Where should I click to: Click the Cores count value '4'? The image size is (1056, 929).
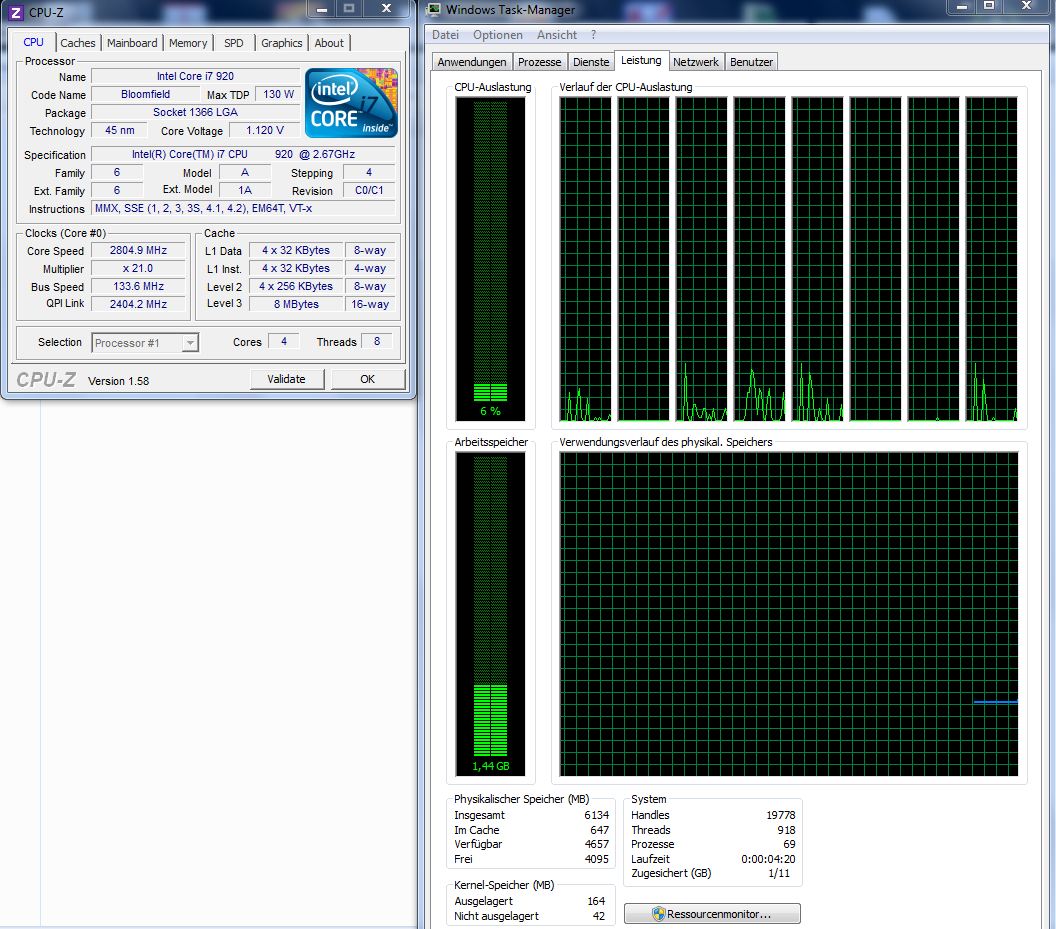point(284,342)
